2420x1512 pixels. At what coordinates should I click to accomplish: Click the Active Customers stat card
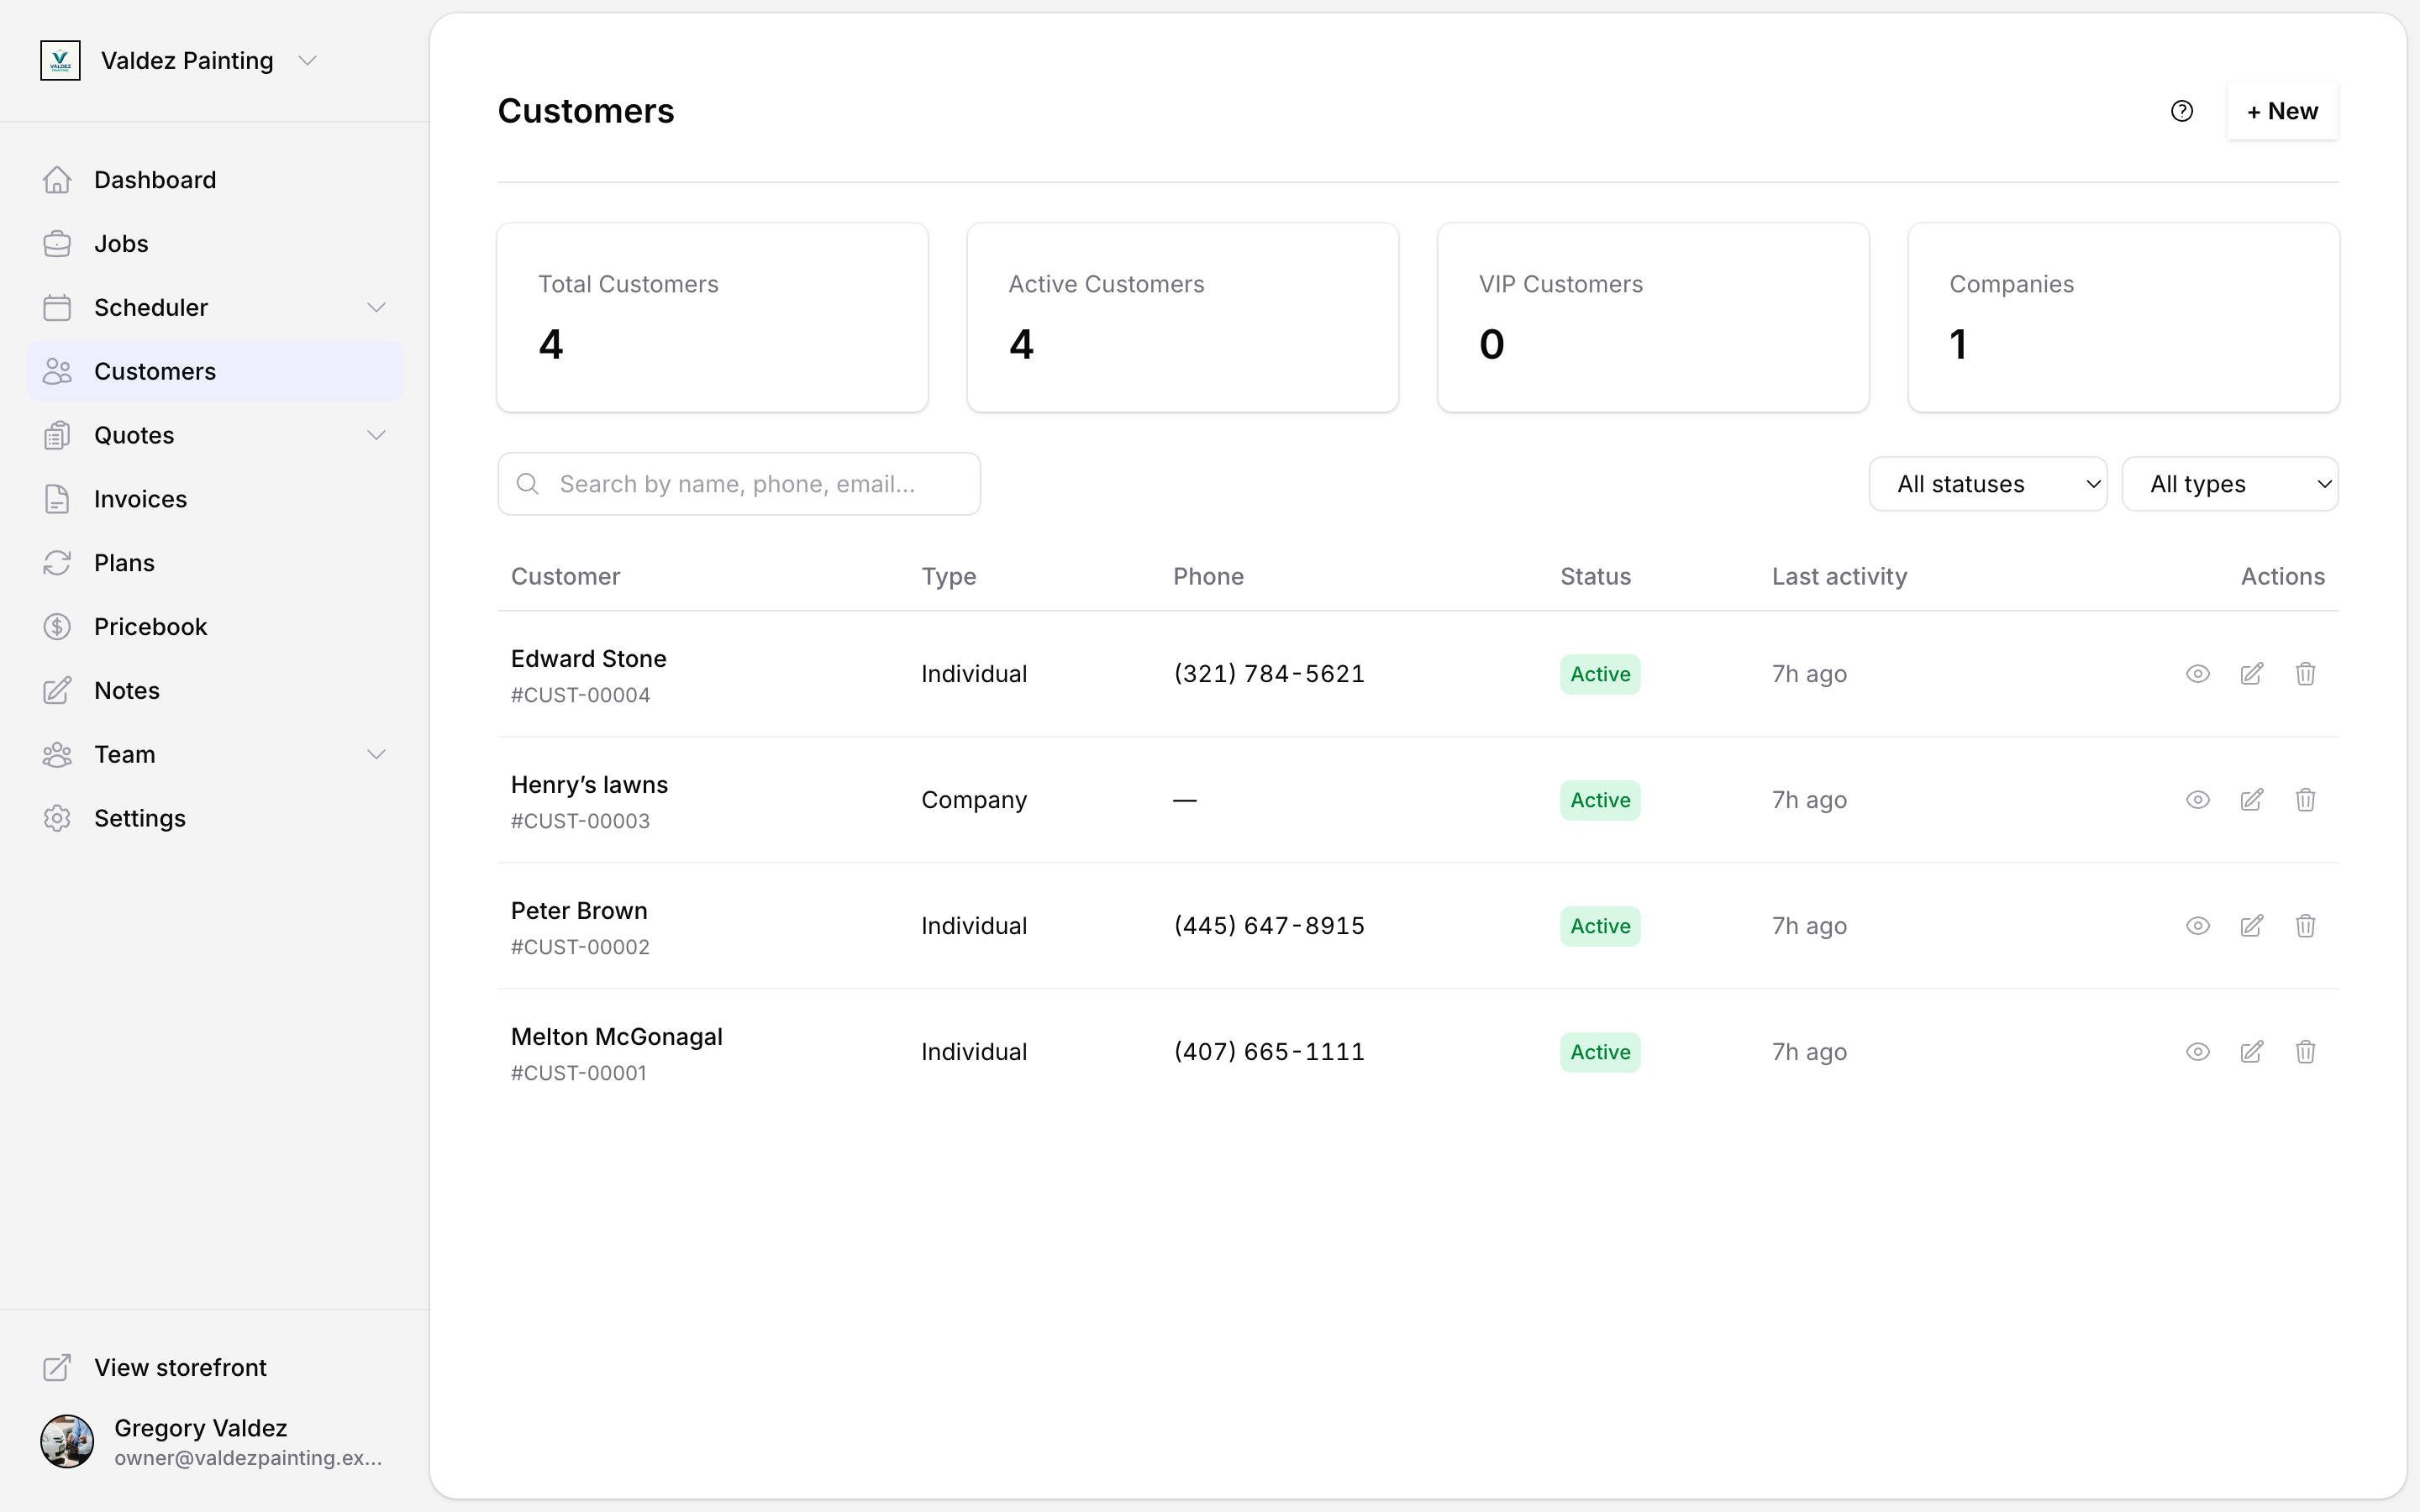tap(1183, 317)
